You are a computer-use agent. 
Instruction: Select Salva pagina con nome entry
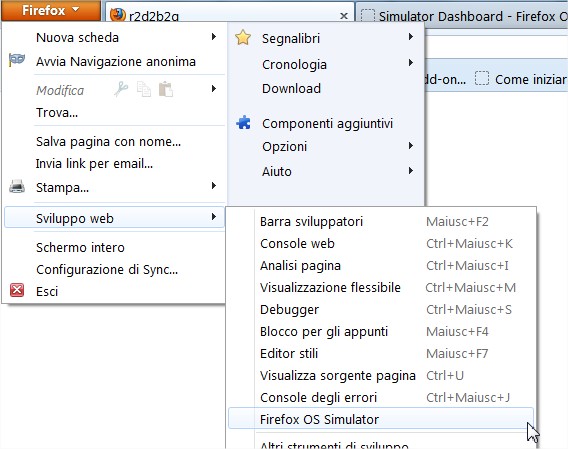coord(108,141)
